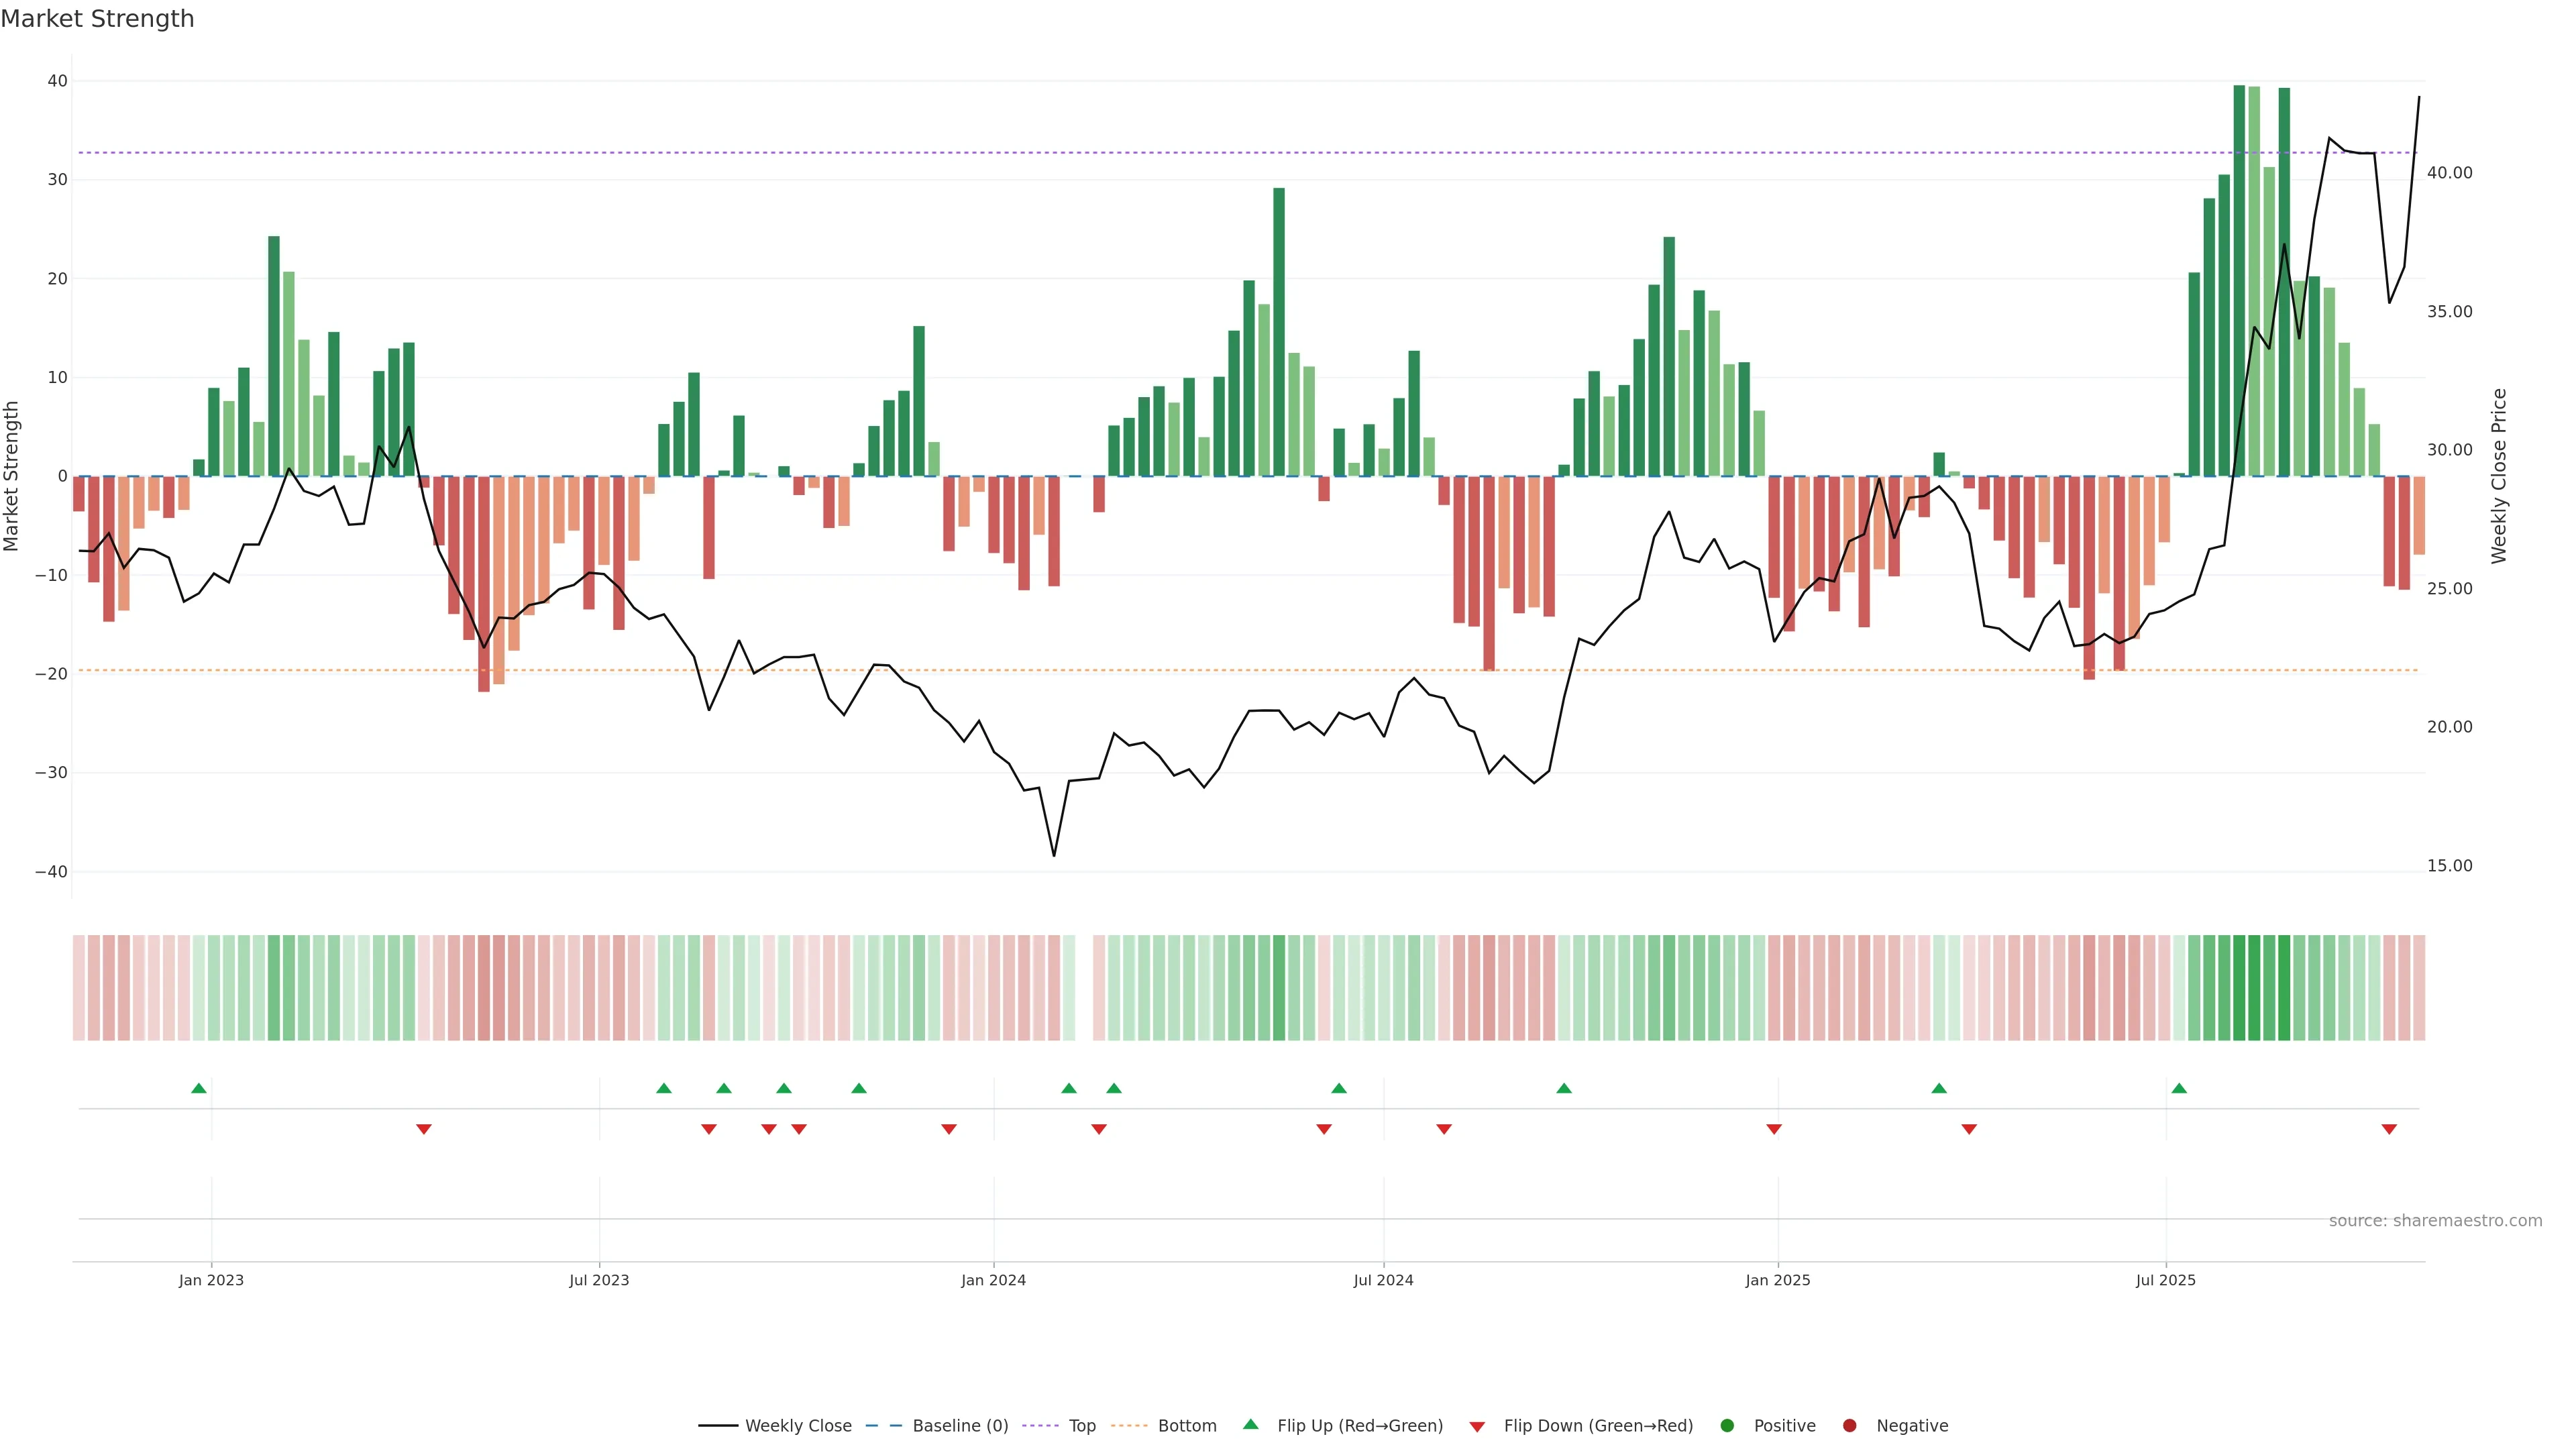Click the Flip Down marker just before Jan 2025
Image resolution: width=2576 pixels, height=1449 pixels.
[1774, 1129]
